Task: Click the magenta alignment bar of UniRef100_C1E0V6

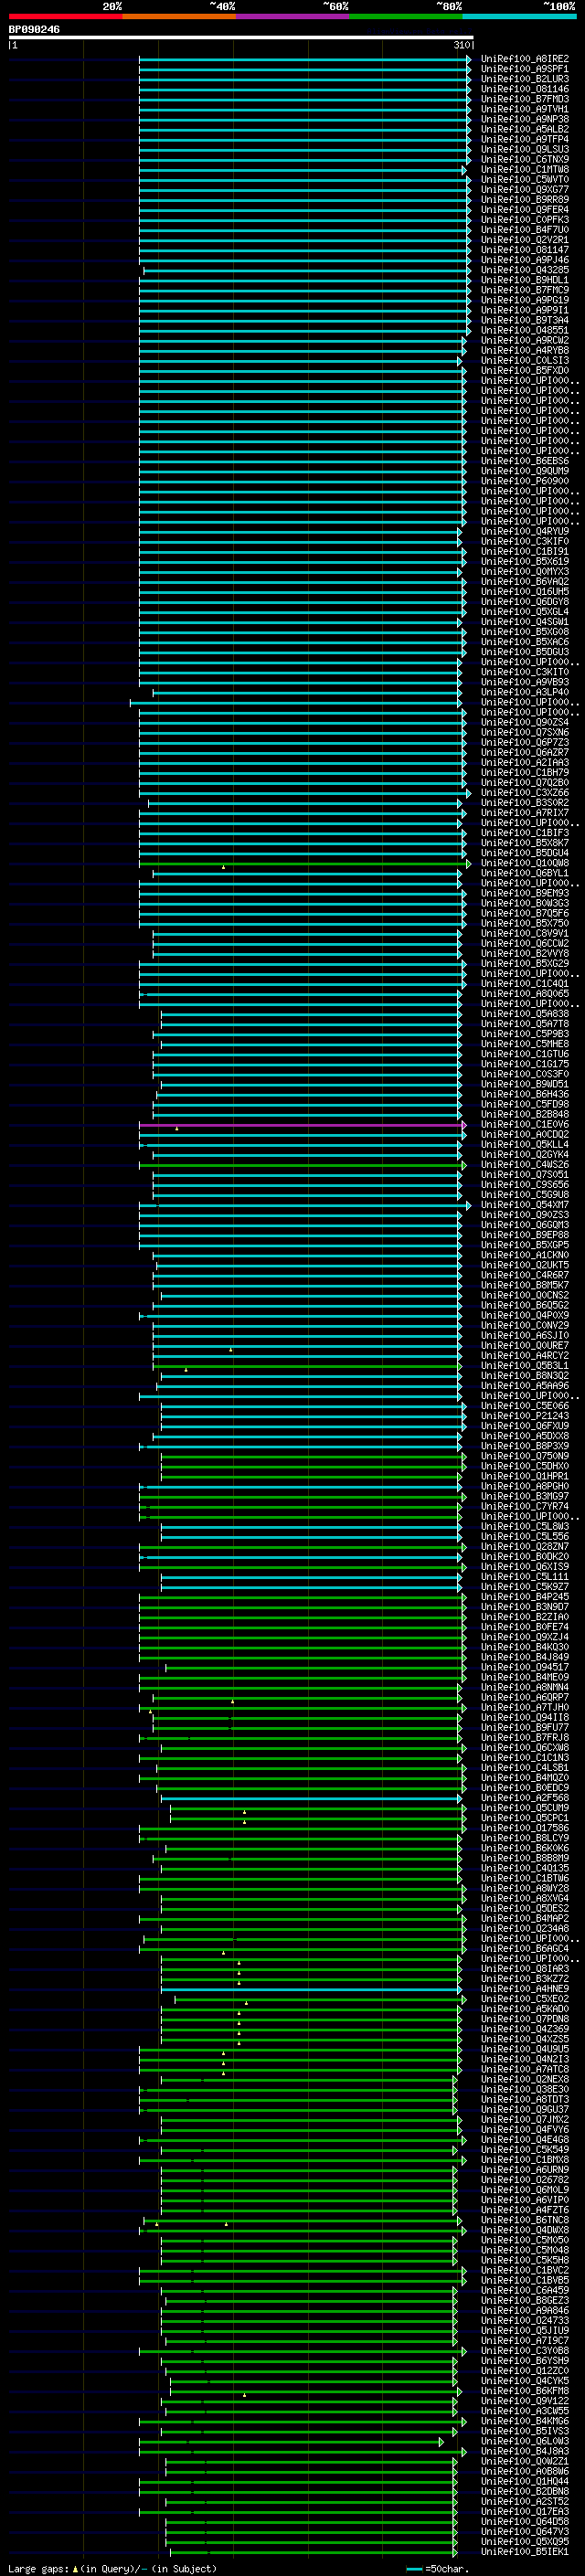Action: [x=302, y=1125]
